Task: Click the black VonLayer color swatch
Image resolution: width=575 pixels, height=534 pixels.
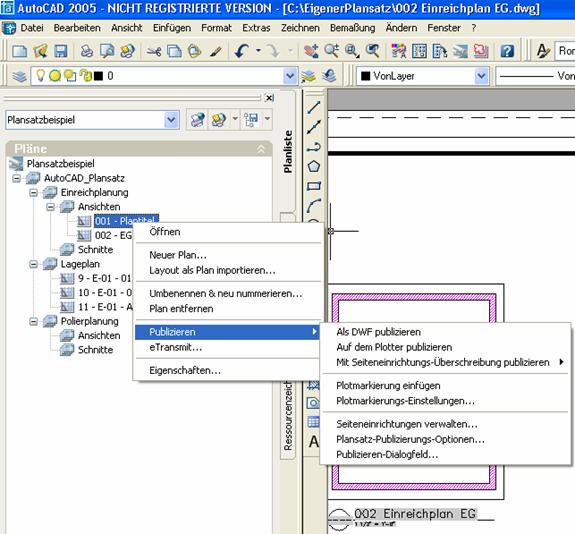Action: tap(365, 76)
